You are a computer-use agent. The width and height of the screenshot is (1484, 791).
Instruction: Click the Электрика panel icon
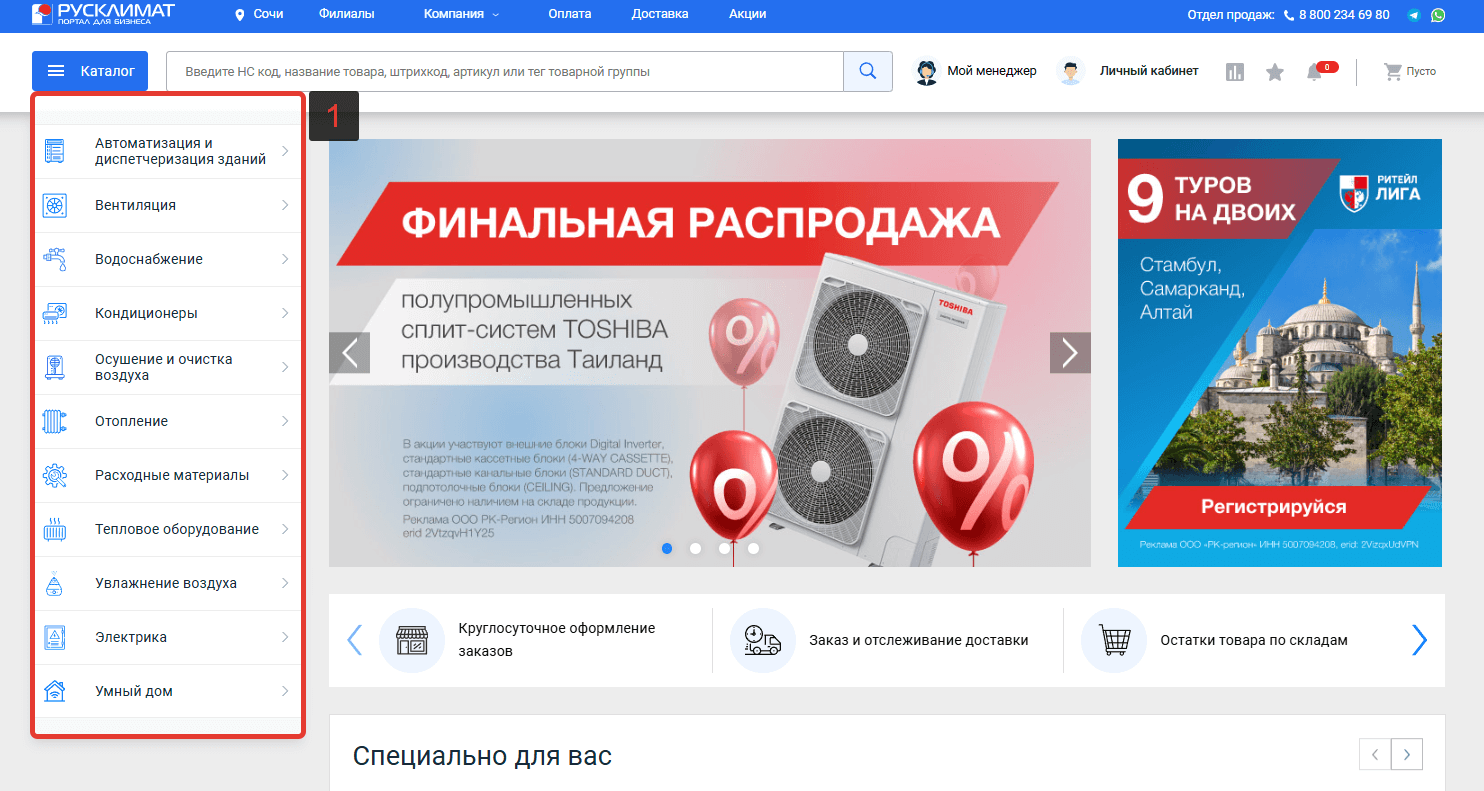click(54, 637)
